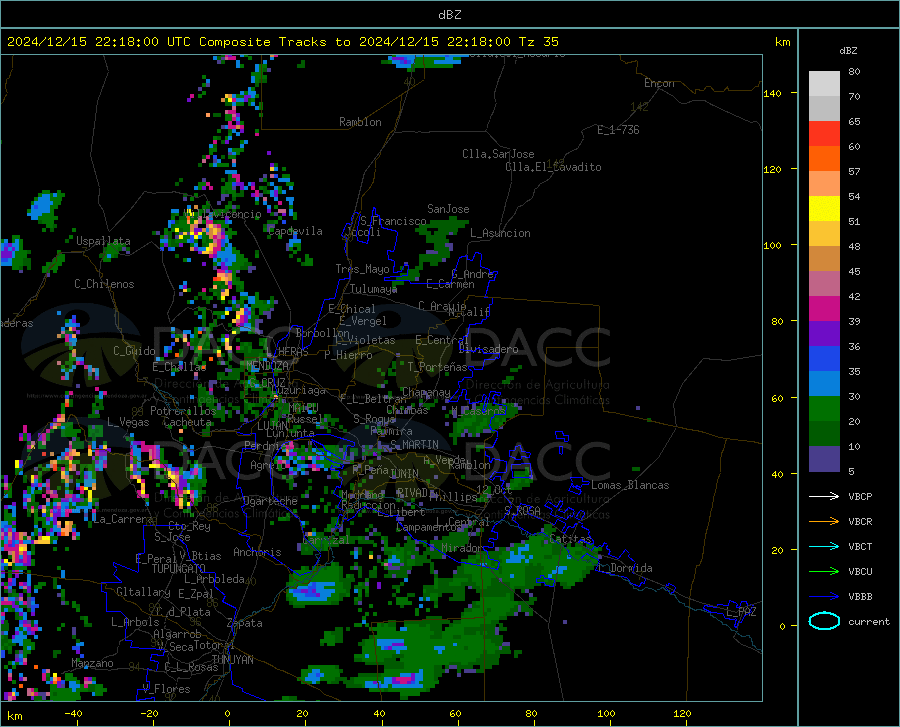Click the Zapata label
The width and height of the screenshot is (900, 727).
pos(245,623)
